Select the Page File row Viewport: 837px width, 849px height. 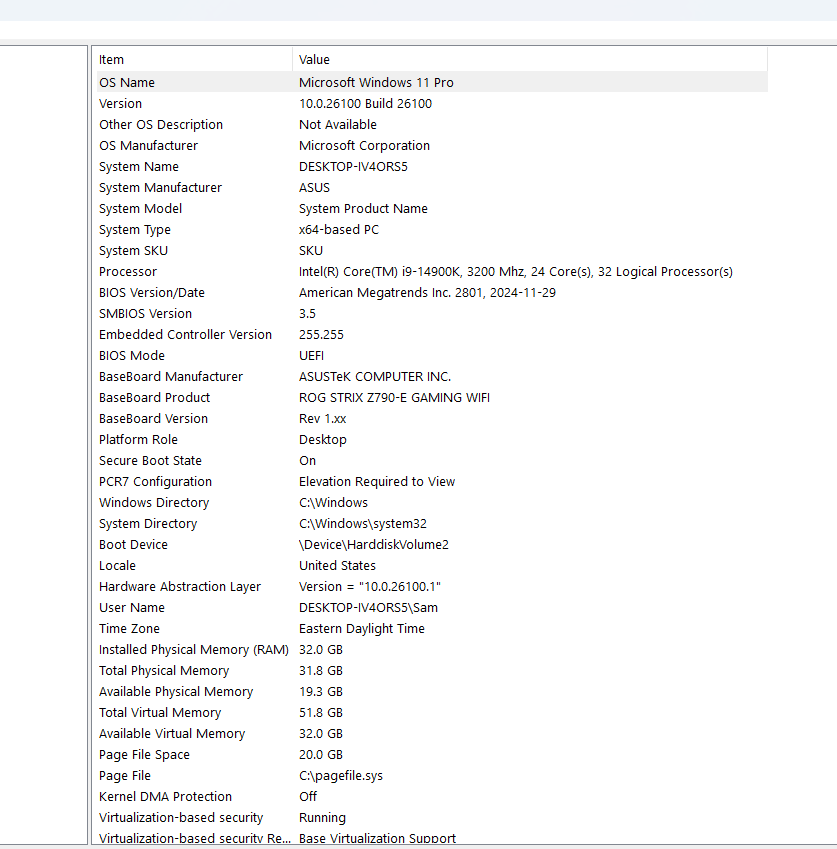432,776
